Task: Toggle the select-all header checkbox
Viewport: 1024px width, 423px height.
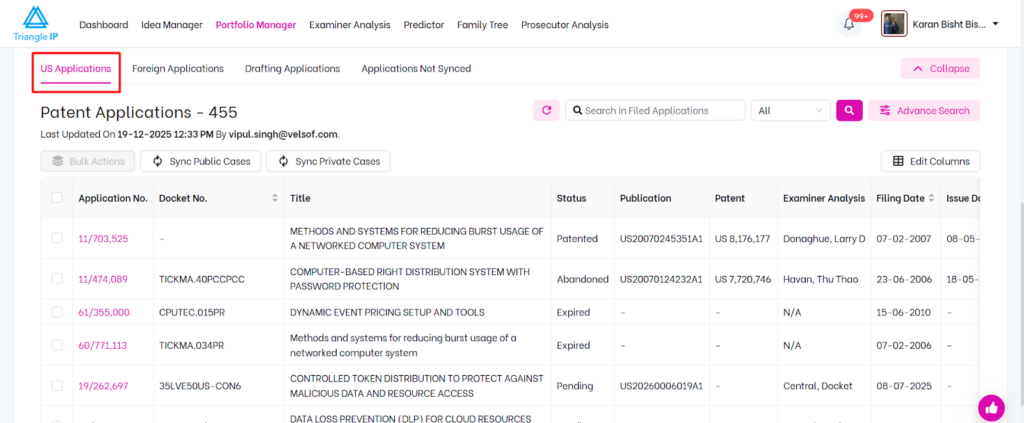Action: 57,198
